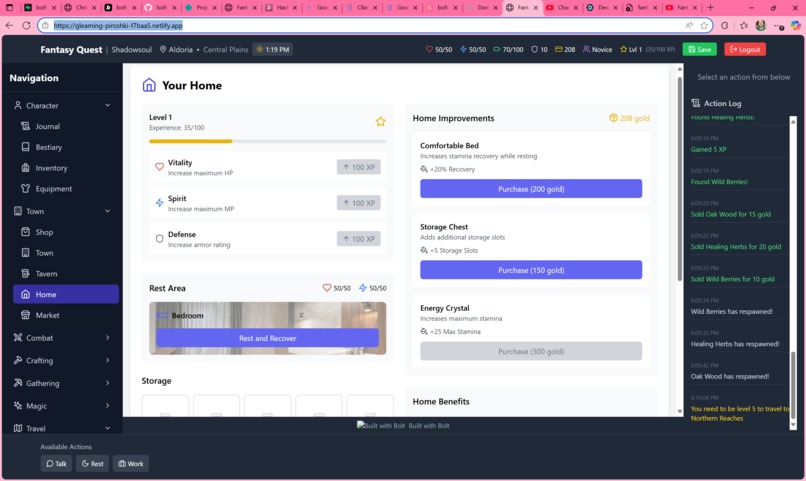This screenshot has height=481, width=806.
Task: Click the Work action button
Action: pos(131,464)
